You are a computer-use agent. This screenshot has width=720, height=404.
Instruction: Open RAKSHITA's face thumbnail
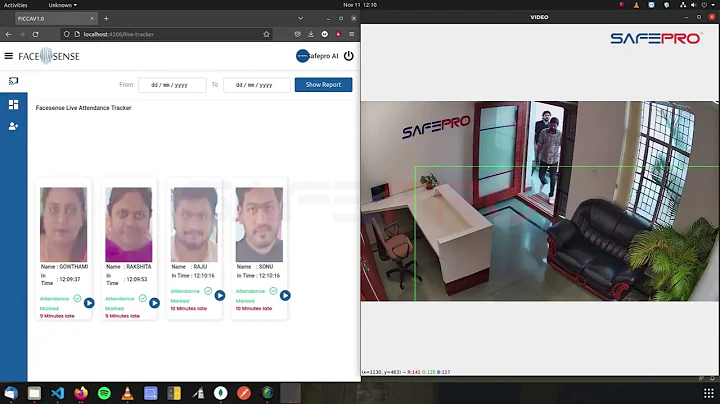[129, 224]
